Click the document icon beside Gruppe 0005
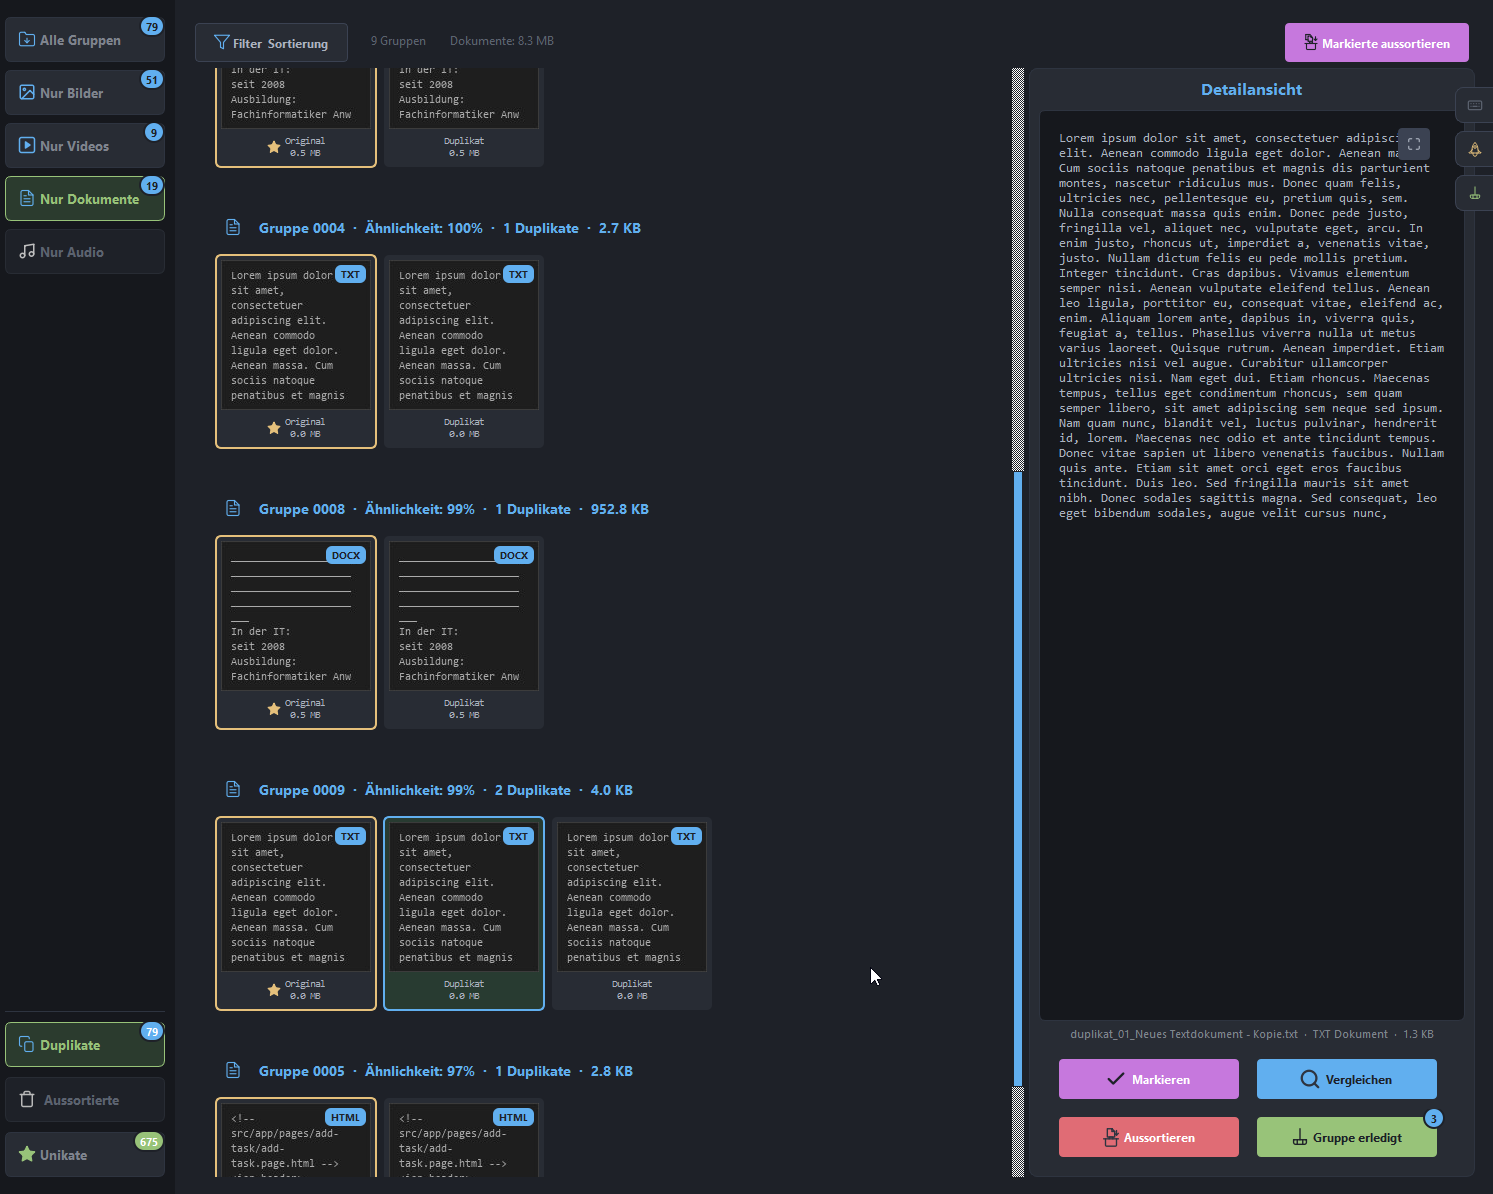1493x1194 pixels. coord(233,1071)
